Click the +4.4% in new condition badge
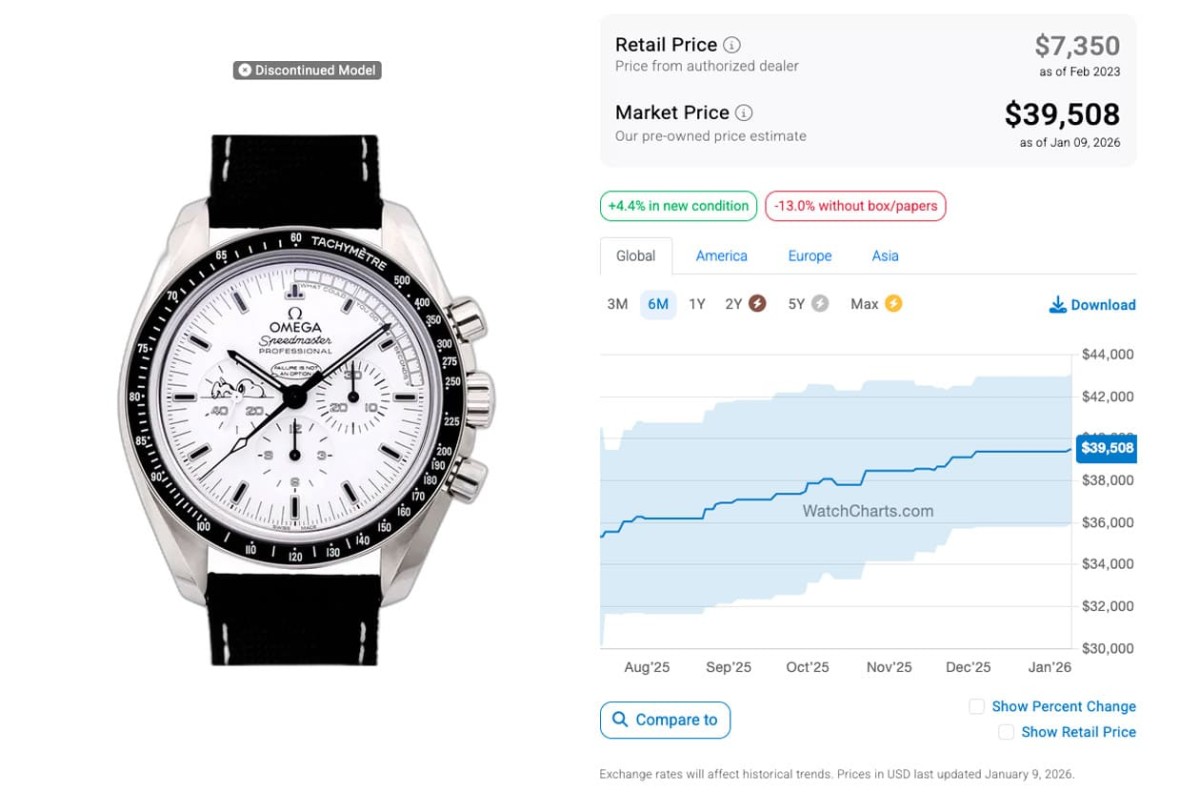1200x793 pixels. click(678, 206)
